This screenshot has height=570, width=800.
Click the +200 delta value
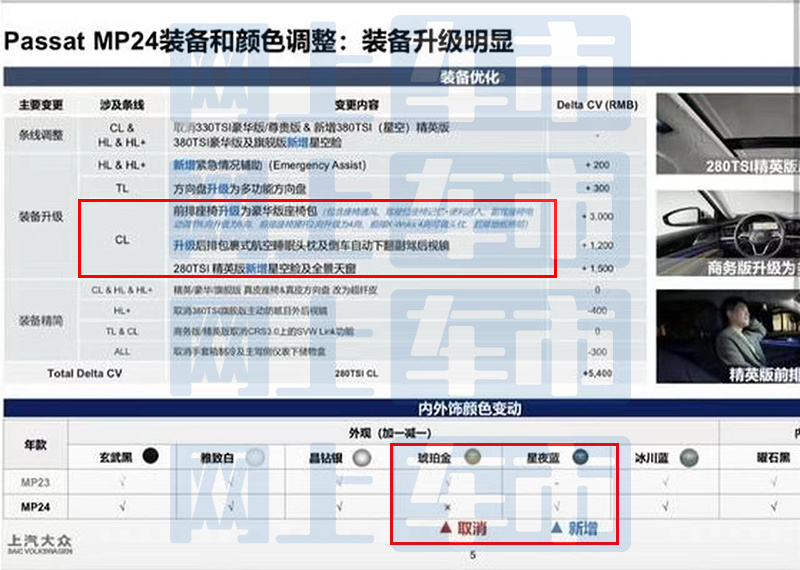[597, 165]
